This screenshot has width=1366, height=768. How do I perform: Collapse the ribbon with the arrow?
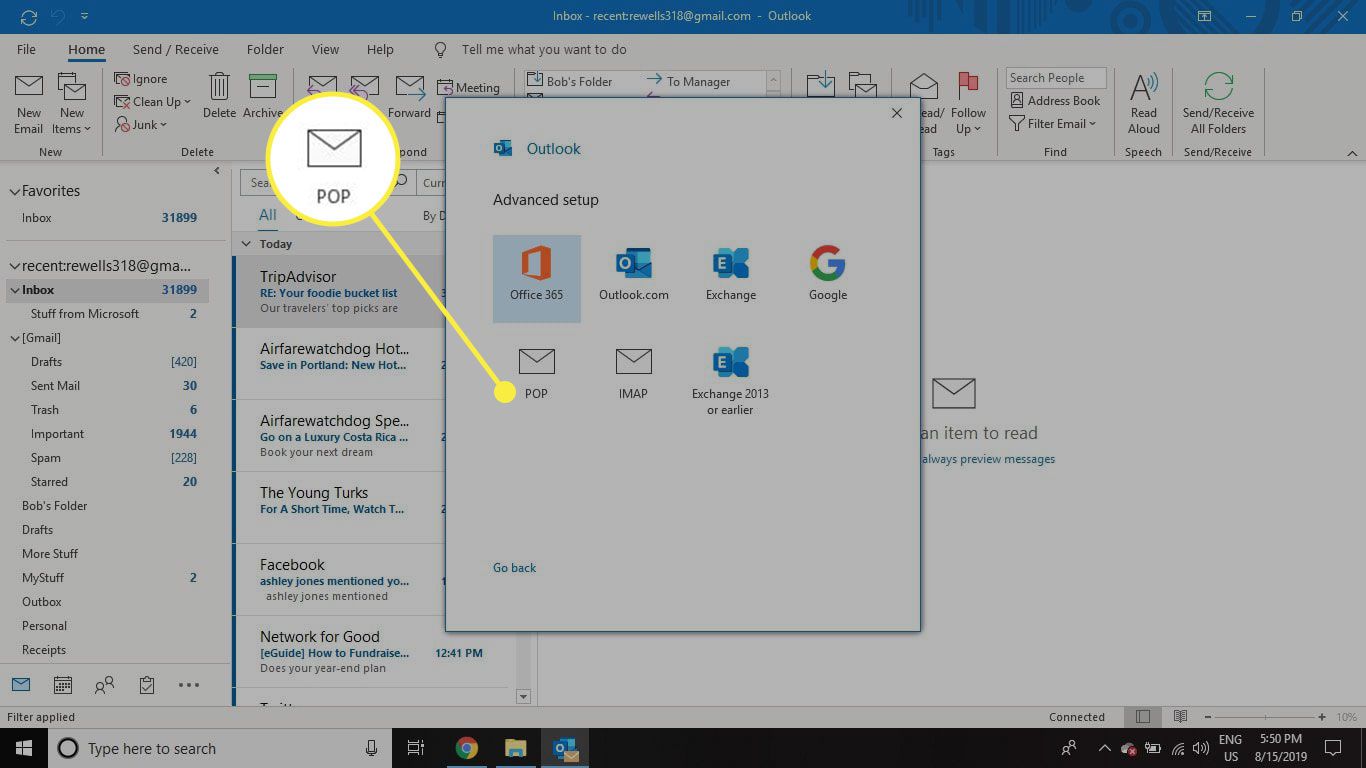1352,153
